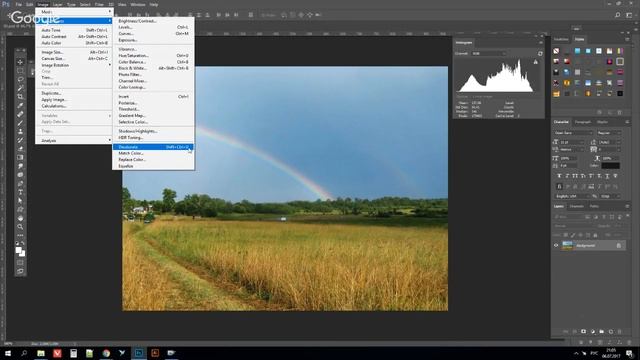
Task: Select the Horizontal Type tool
Action: tap(20, 192)
